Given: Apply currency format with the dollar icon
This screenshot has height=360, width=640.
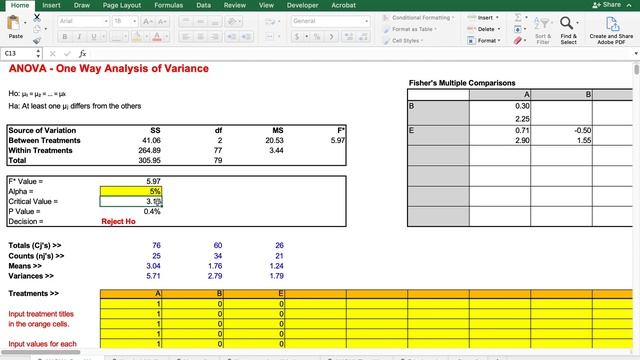Looking at the screenshot, I should [x=297, y=37].
